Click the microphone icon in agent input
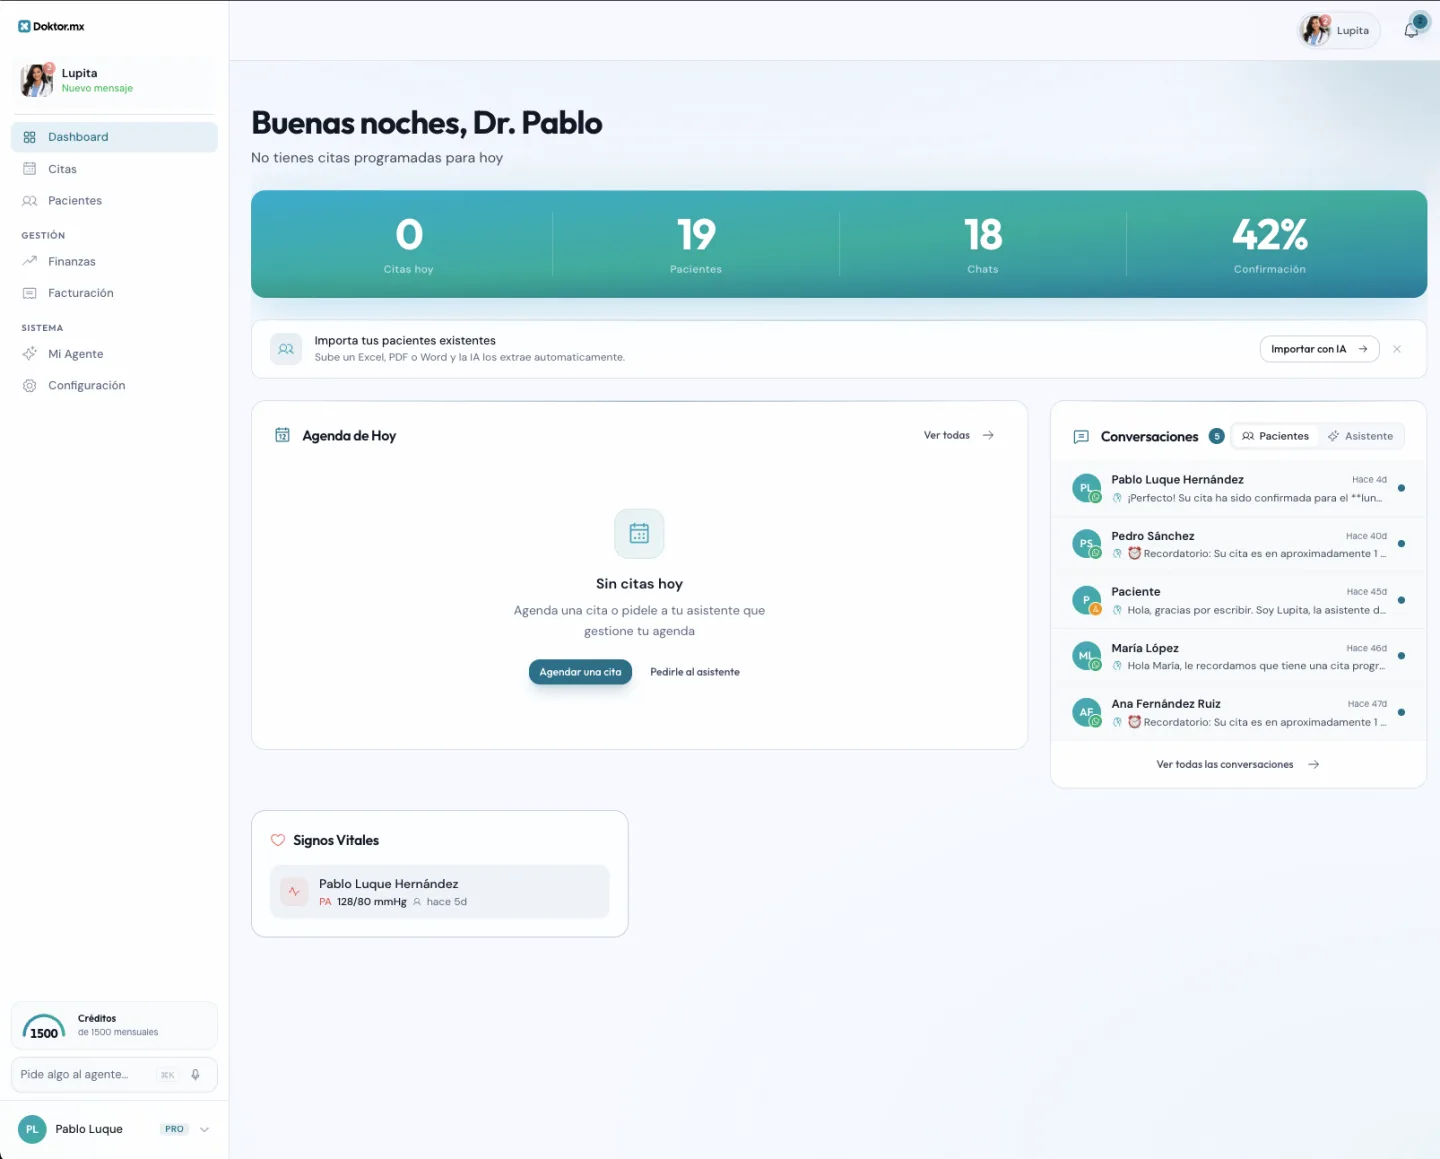The height and width of the screenshot is (1159, 1440). pyautogui.click(x=195, y=1075)
